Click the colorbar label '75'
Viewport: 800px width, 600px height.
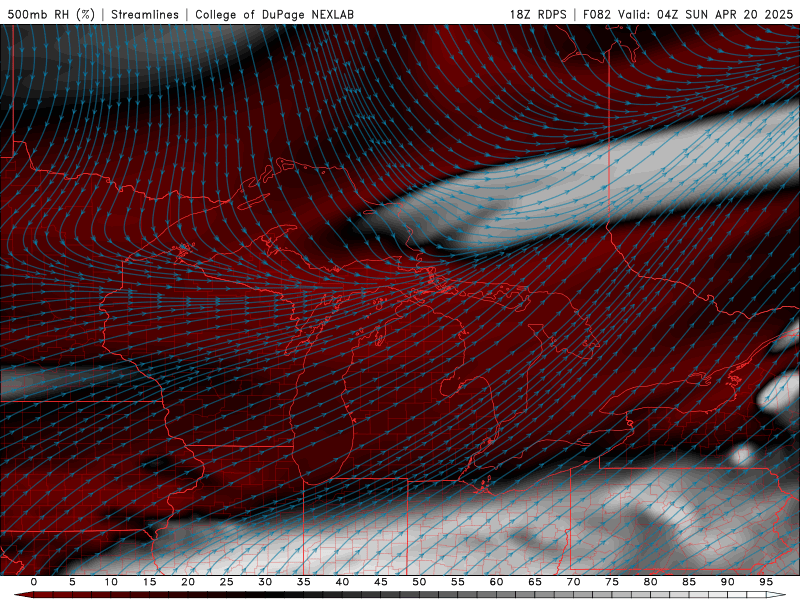612,582
